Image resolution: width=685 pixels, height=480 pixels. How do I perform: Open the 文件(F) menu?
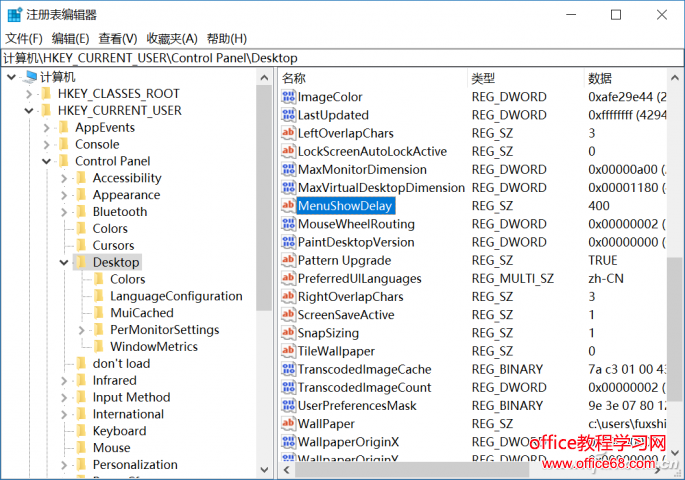pos(24,39)
